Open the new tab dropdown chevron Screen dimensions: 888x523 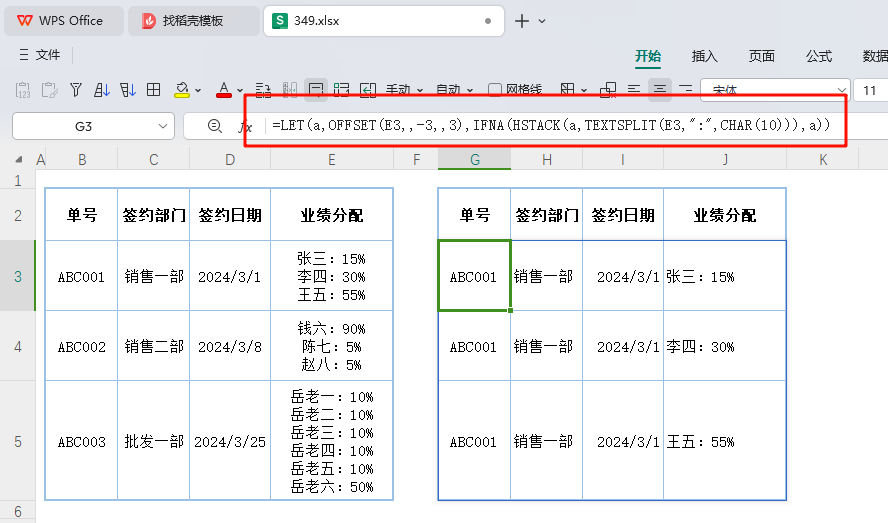[542, 21]
